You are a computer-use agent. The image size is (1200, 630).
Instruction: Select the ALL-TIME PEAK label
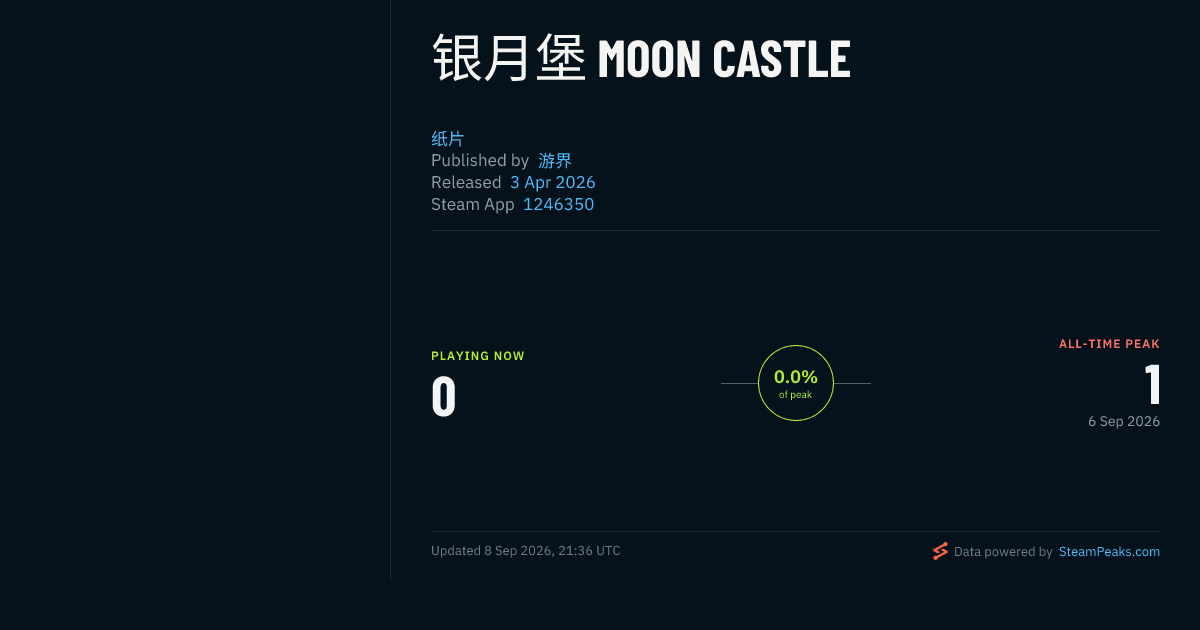1109,344
